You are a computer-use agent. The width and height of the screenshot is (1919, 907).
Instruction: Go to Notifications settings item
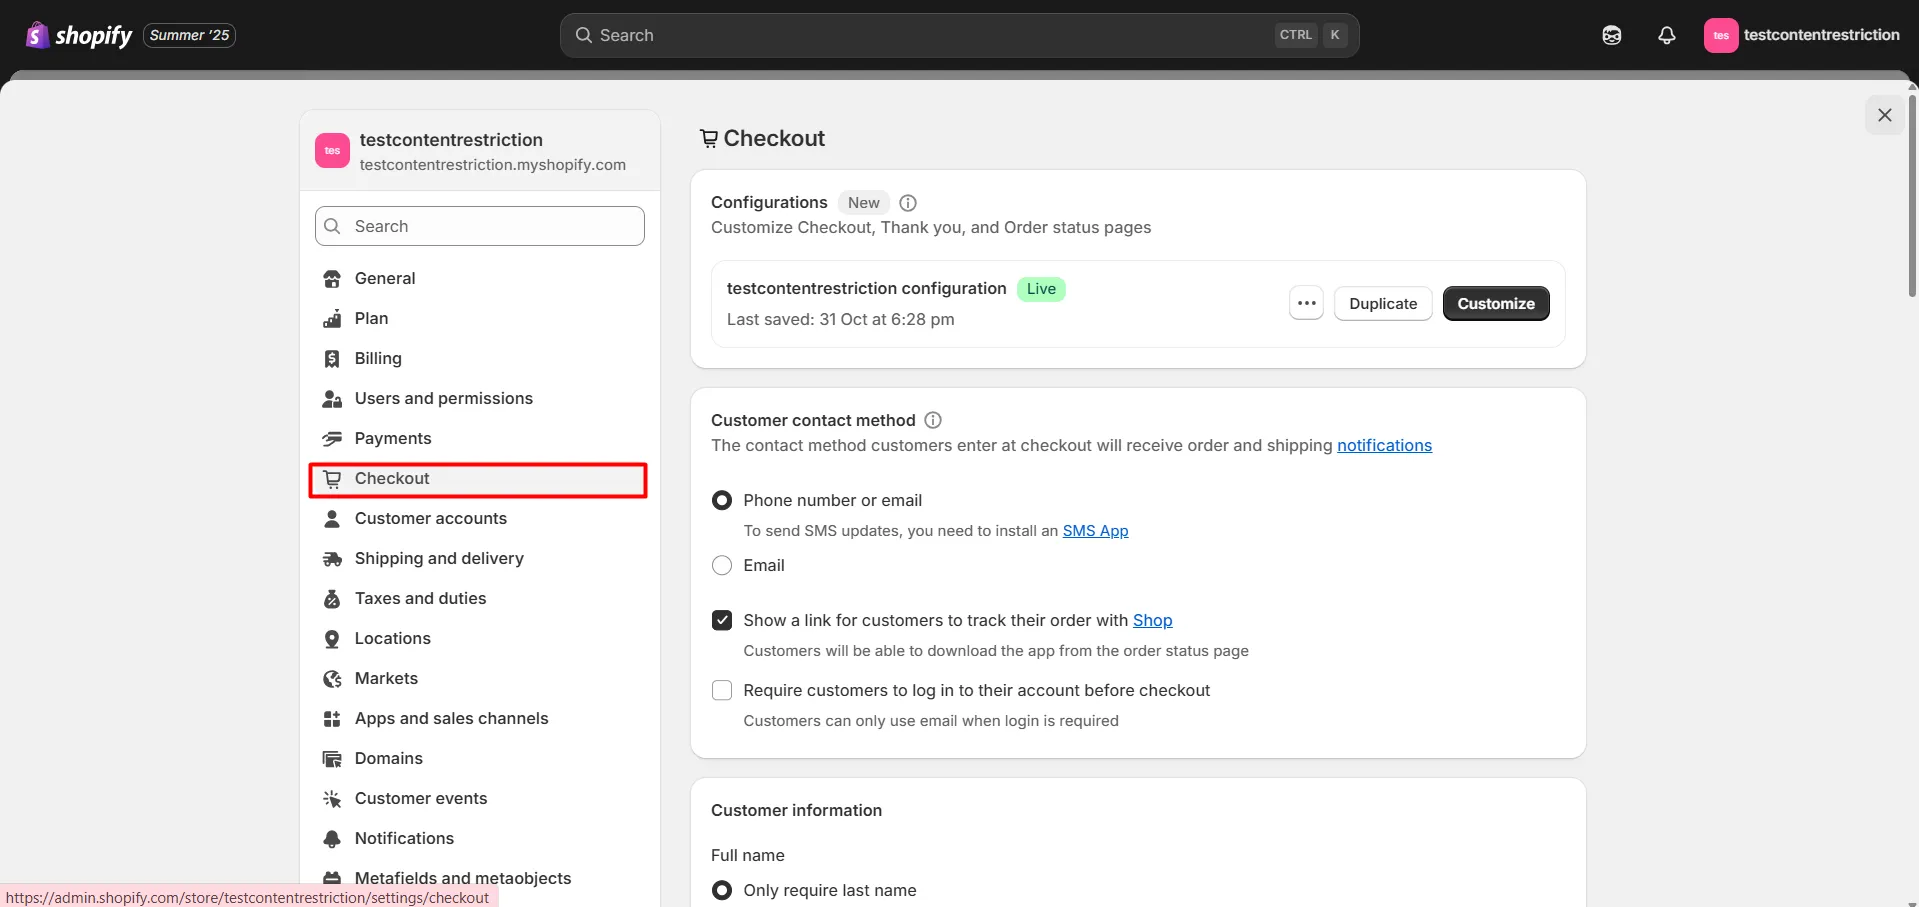tap(480, 839)
